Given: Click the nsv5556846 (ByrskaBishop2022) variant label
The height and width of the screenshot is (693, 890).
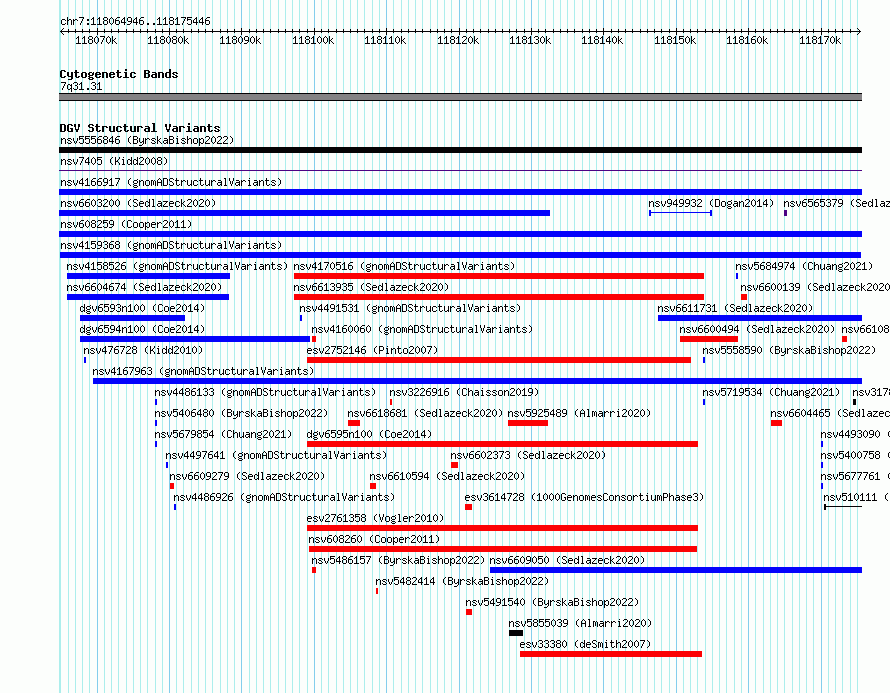Looking at the screenshot, I should 147,140.
